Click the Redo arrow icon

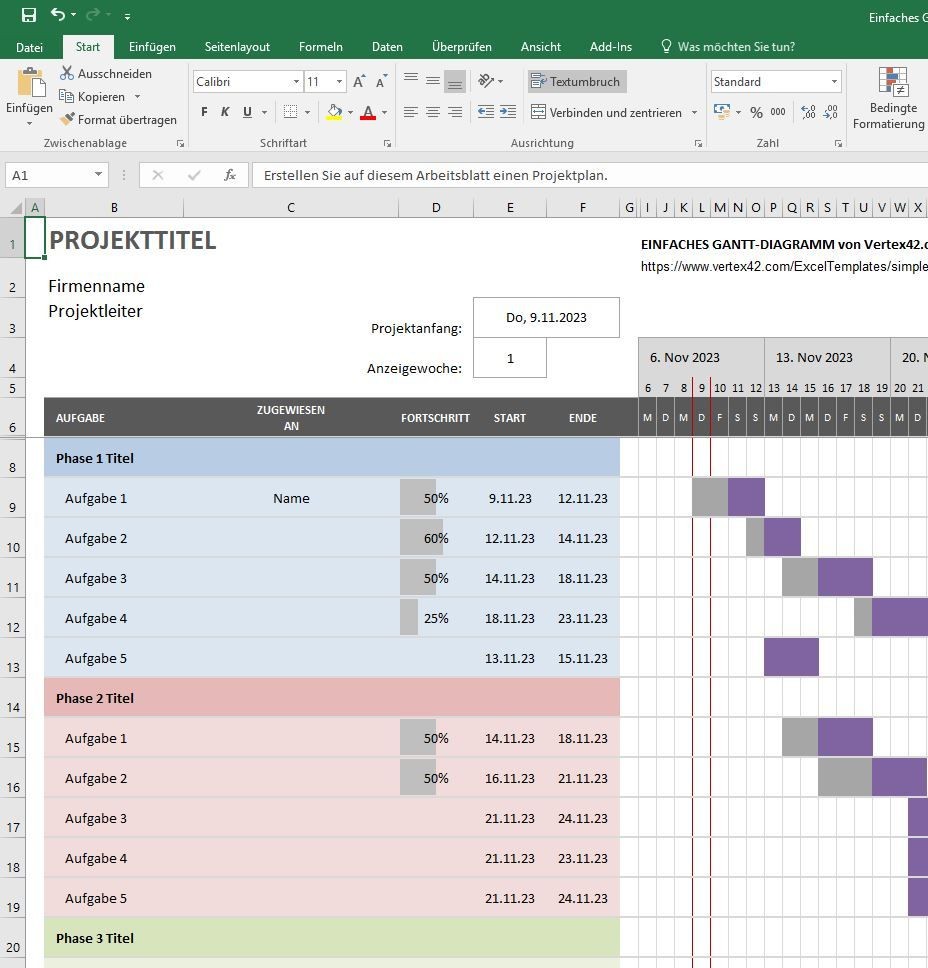click(x=93, y=14)
